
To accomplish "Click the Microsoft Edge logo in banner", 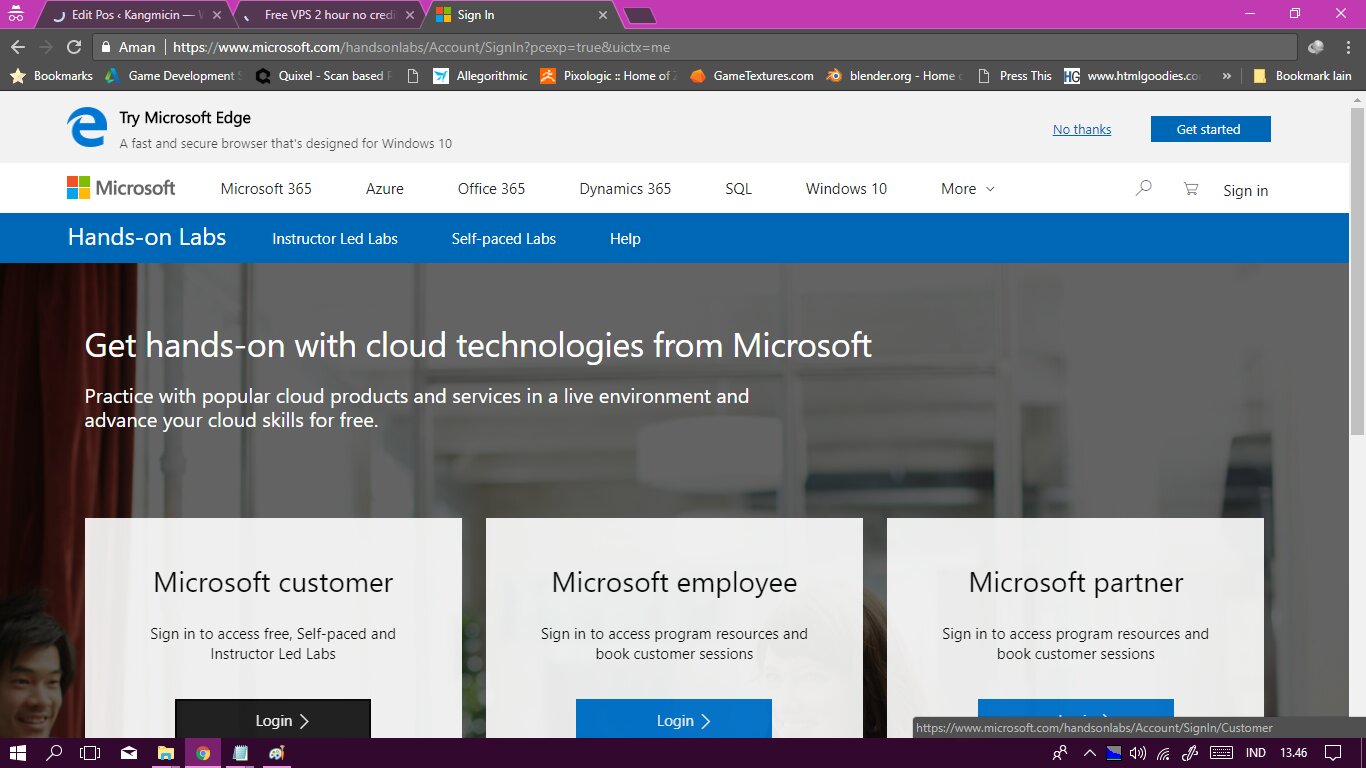I will click(87, 128).
